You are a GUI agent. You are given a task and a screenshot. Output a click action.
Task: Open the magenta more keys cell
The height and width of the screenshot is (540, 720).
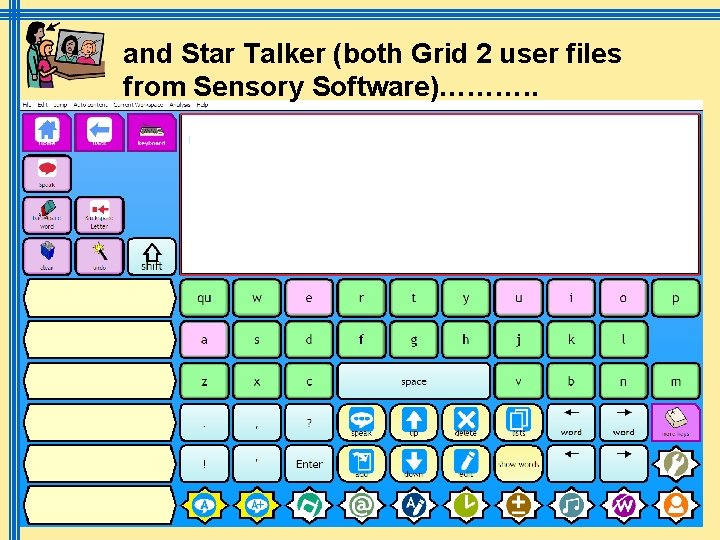click(675, 422)
